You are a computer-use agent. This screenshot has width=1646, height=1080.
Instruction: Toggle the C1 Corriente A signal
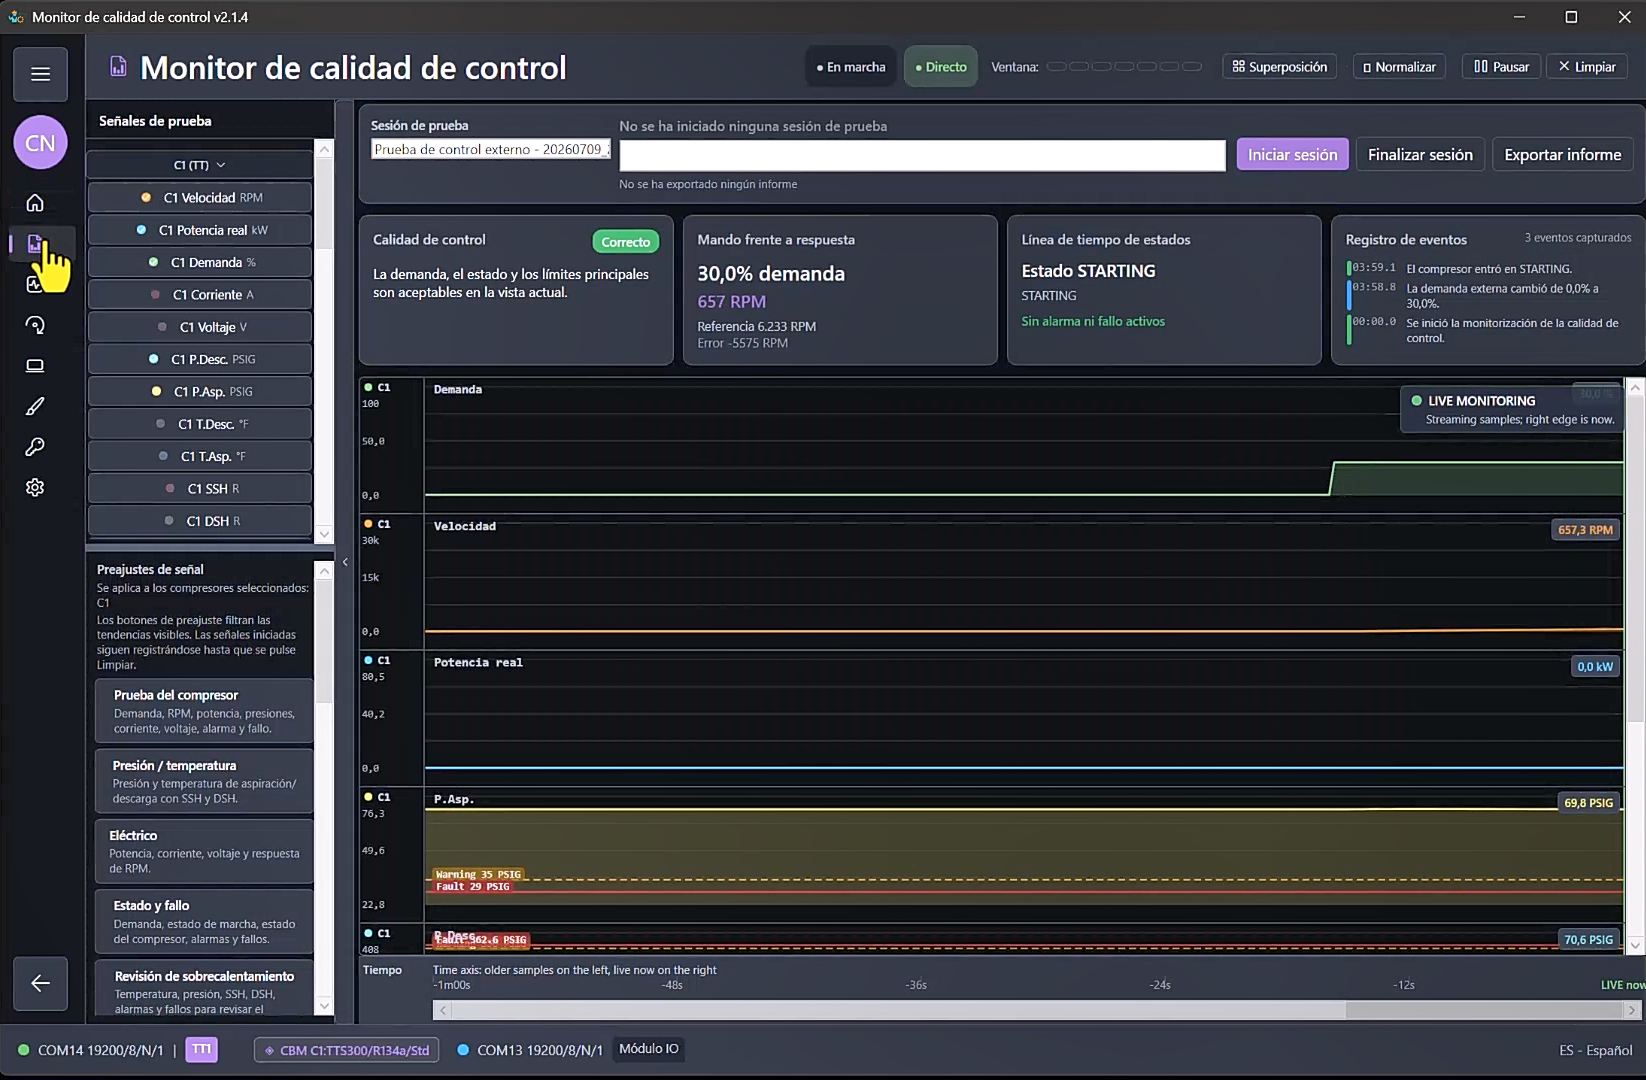(200, 295)
